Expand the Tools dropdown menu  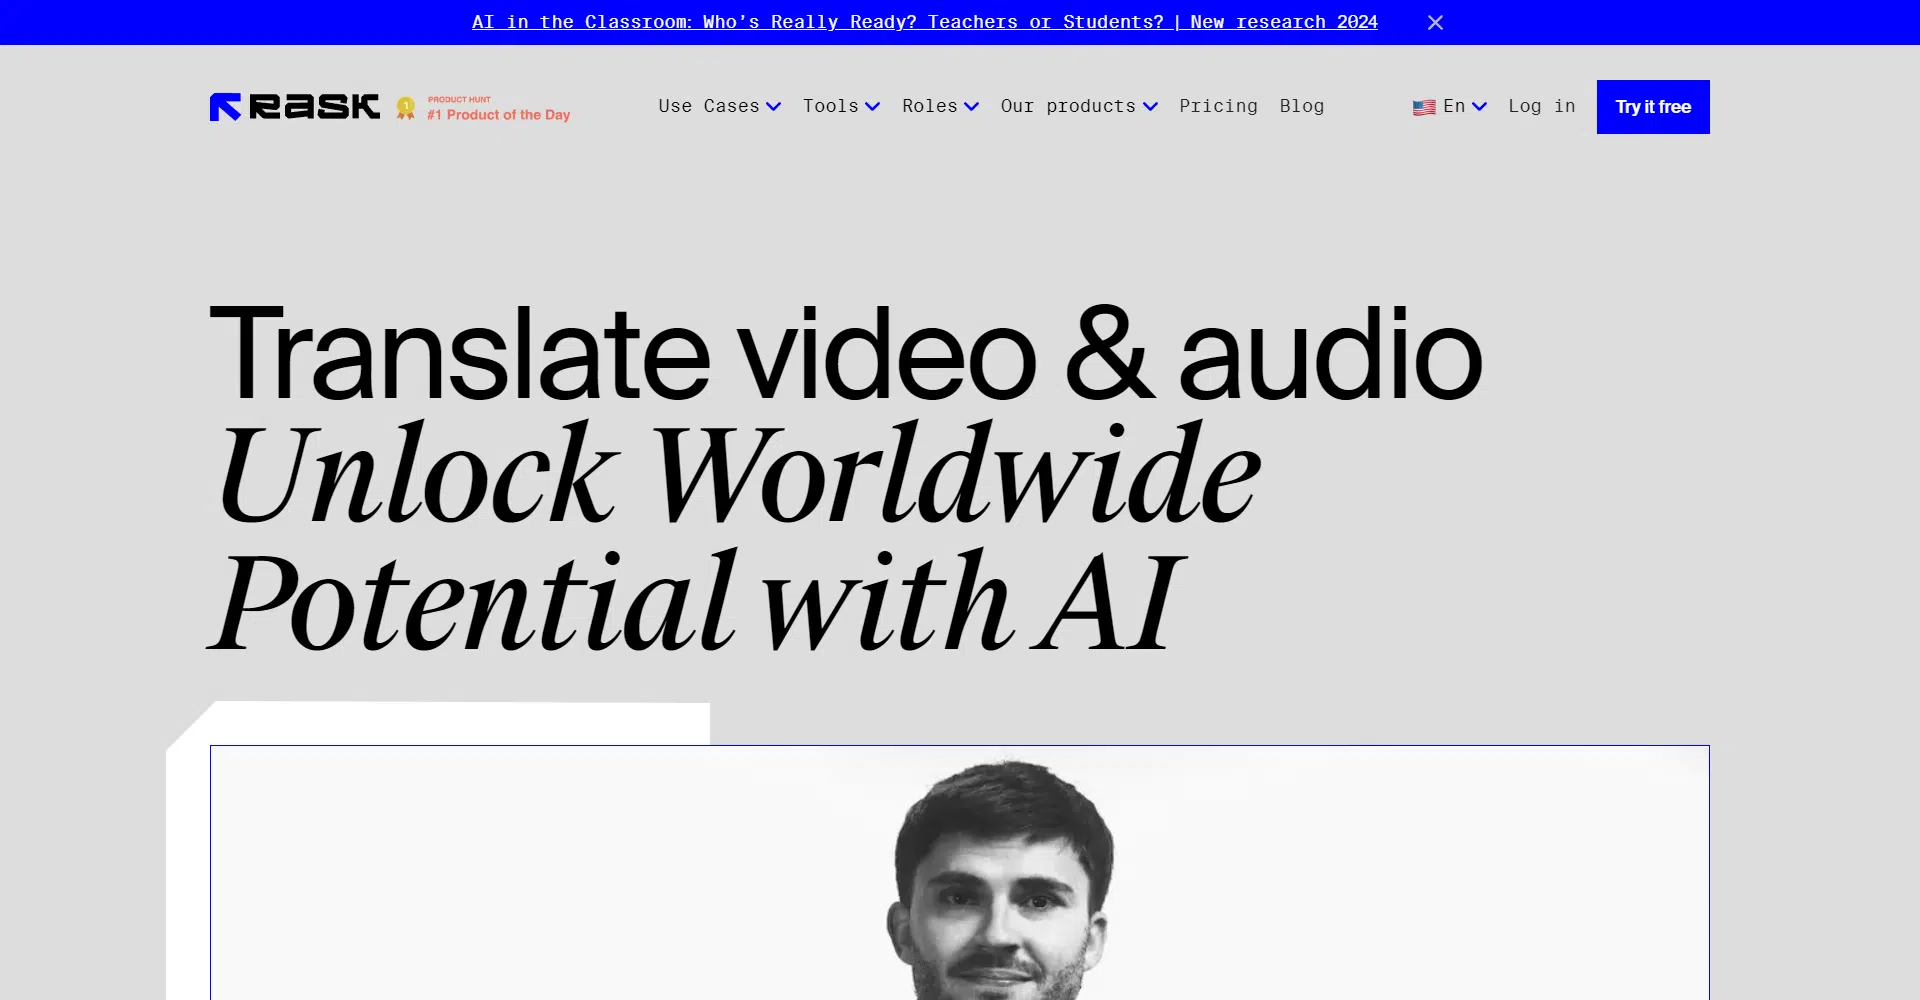pos(840,106)
